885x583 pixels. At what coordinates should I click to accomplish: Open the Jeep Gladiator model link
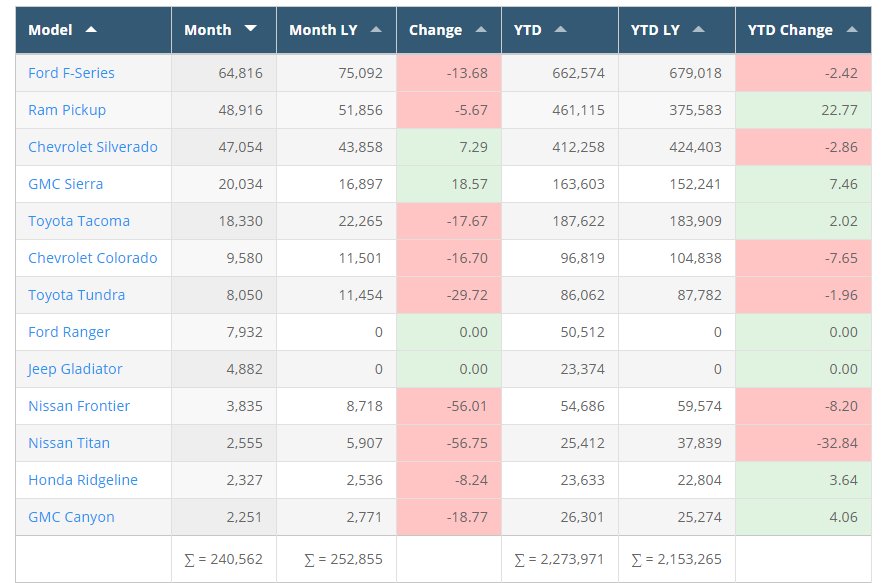75,369
